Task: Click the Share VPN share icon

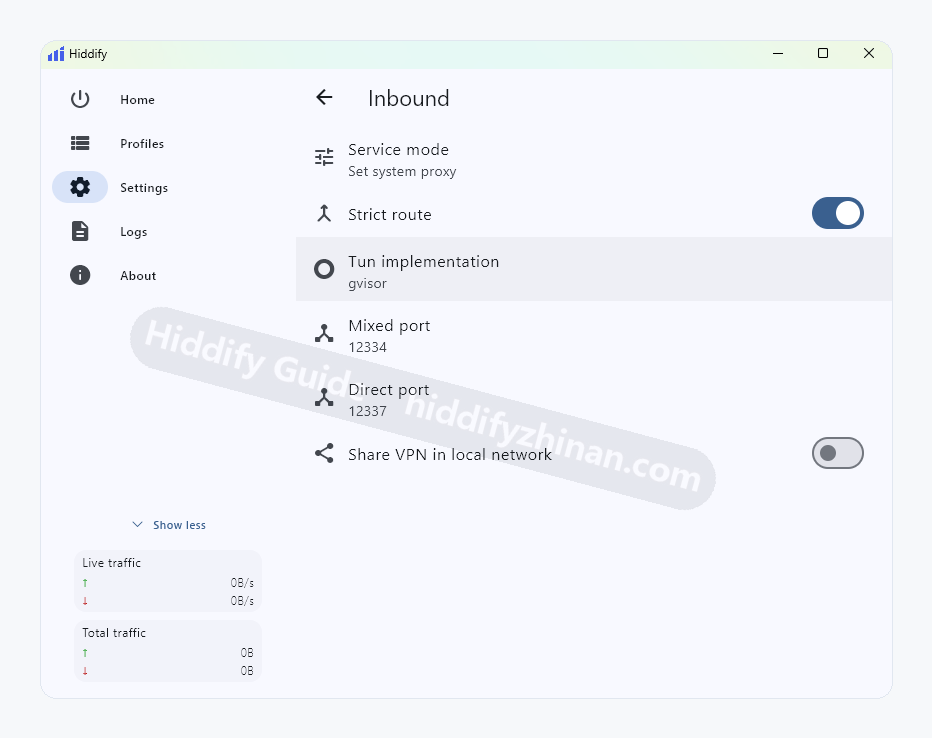Action: (x=324, y=453)
